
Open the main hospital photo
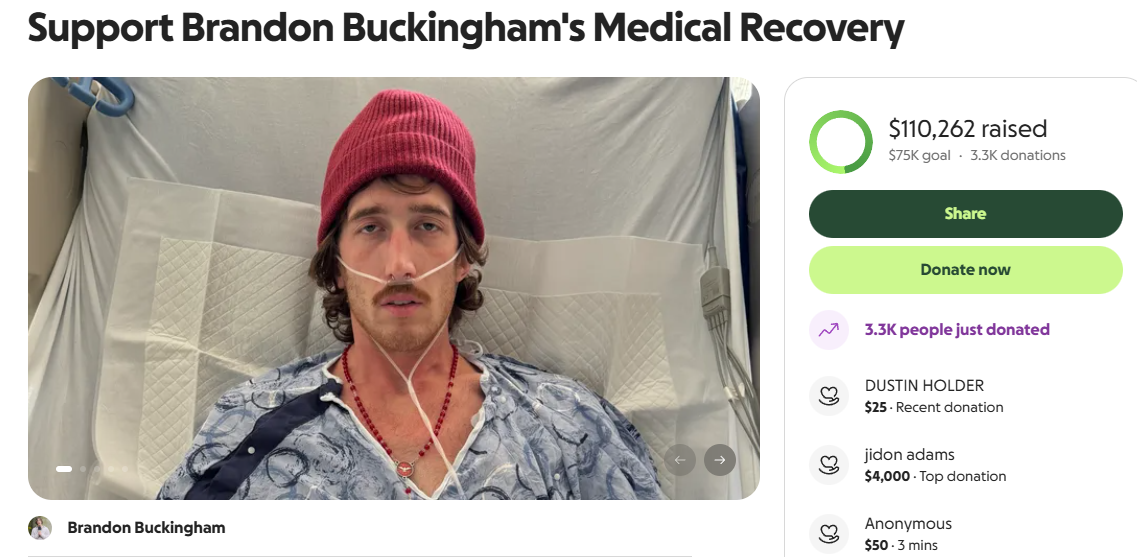point(394,288)
